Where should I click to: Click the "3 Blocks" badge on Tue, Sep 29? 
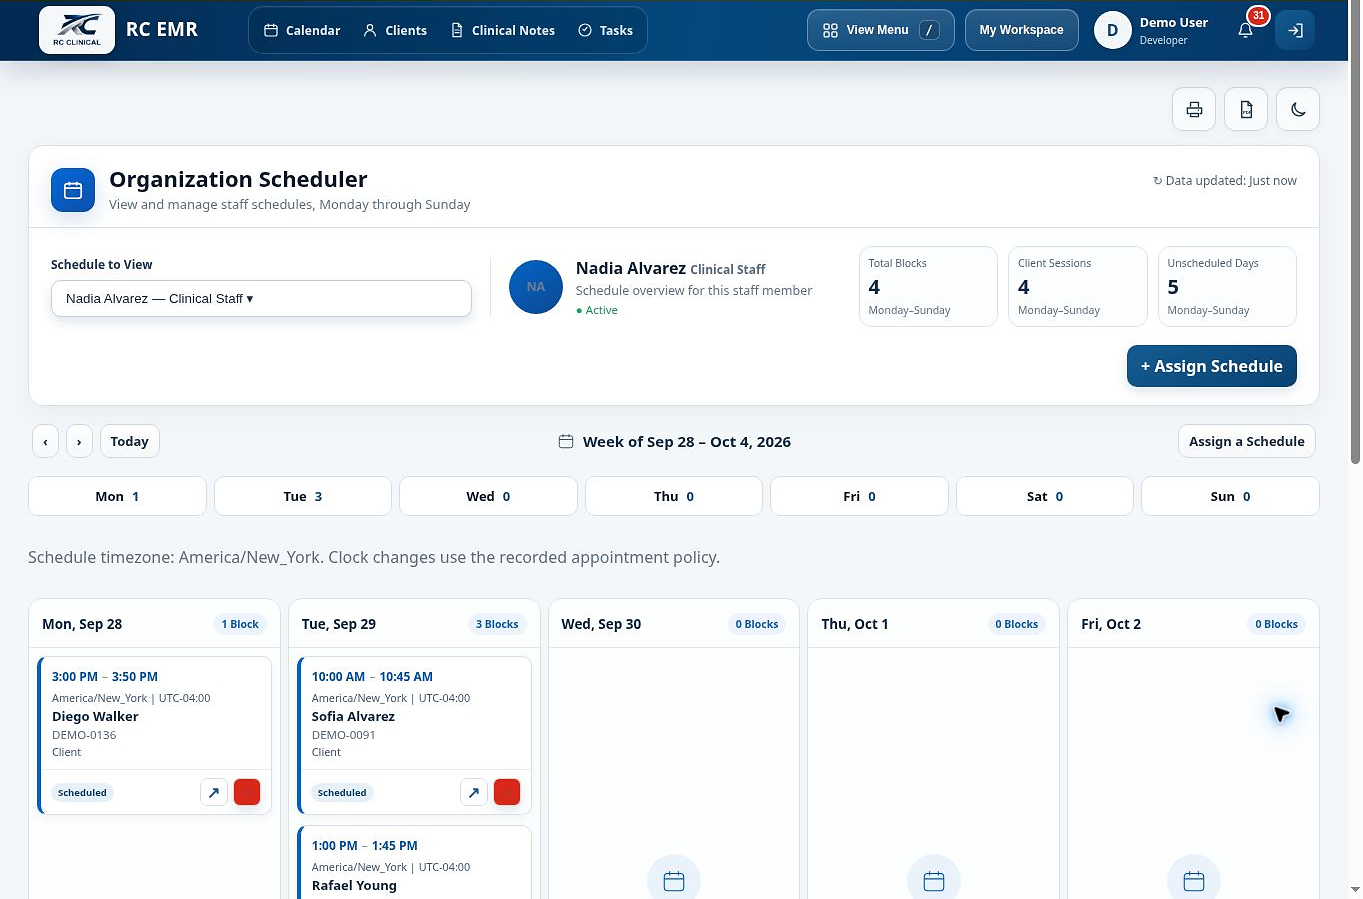497,624
